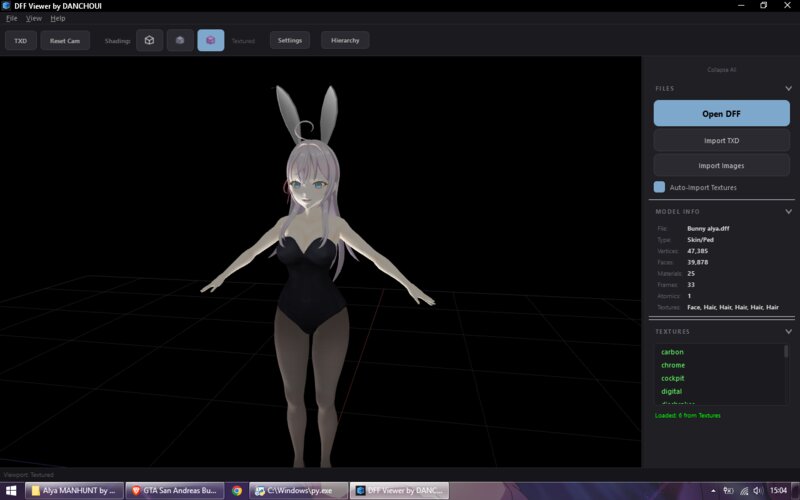Open the File menu
The width and height of the screenshot is (800, 500).
[11, 18]
